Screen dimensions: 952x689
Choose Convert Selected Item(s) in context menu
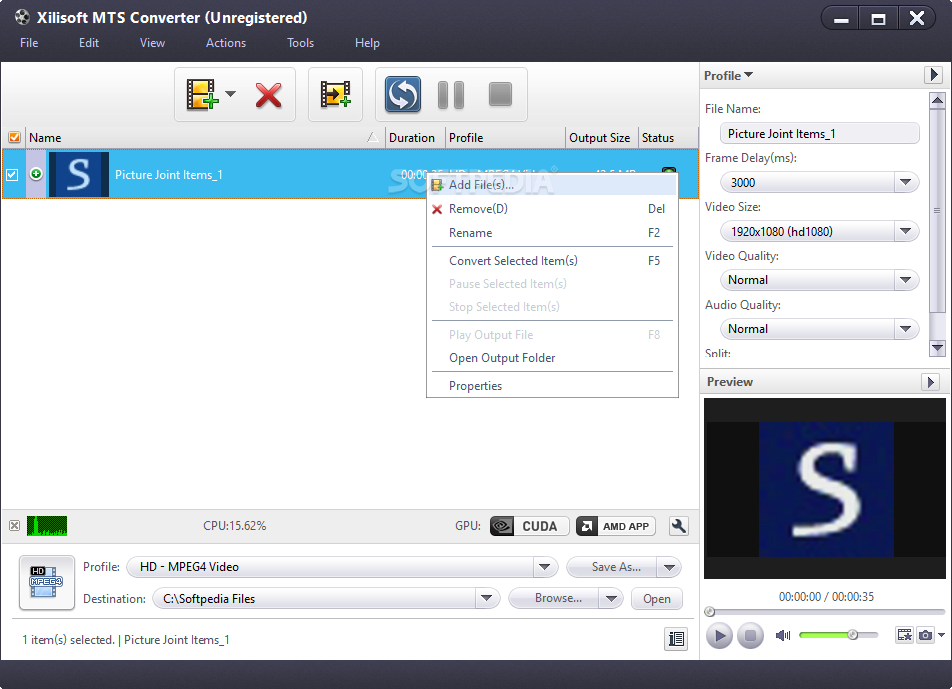tap(552, 261)
